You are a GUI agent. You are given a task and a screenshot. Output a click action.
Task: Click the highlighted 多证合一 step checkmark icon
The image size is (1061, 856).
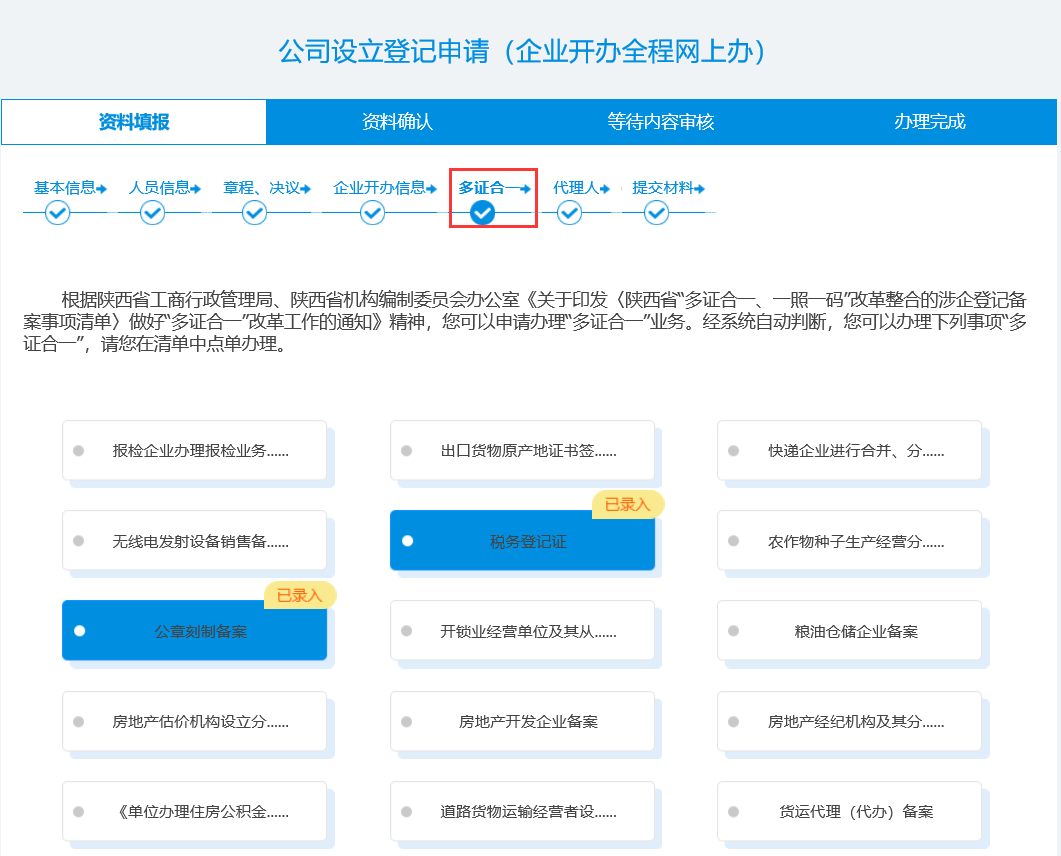pos(483,212)
